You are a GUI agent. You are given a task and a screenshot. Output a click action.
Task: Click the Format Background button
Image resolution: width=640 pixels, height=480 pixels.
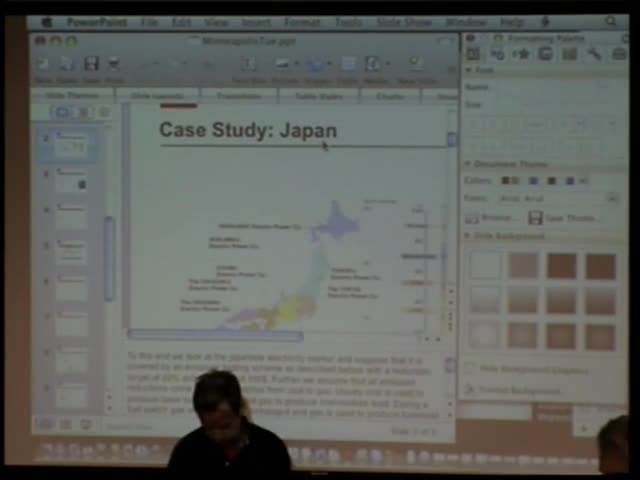click(513, 390)
